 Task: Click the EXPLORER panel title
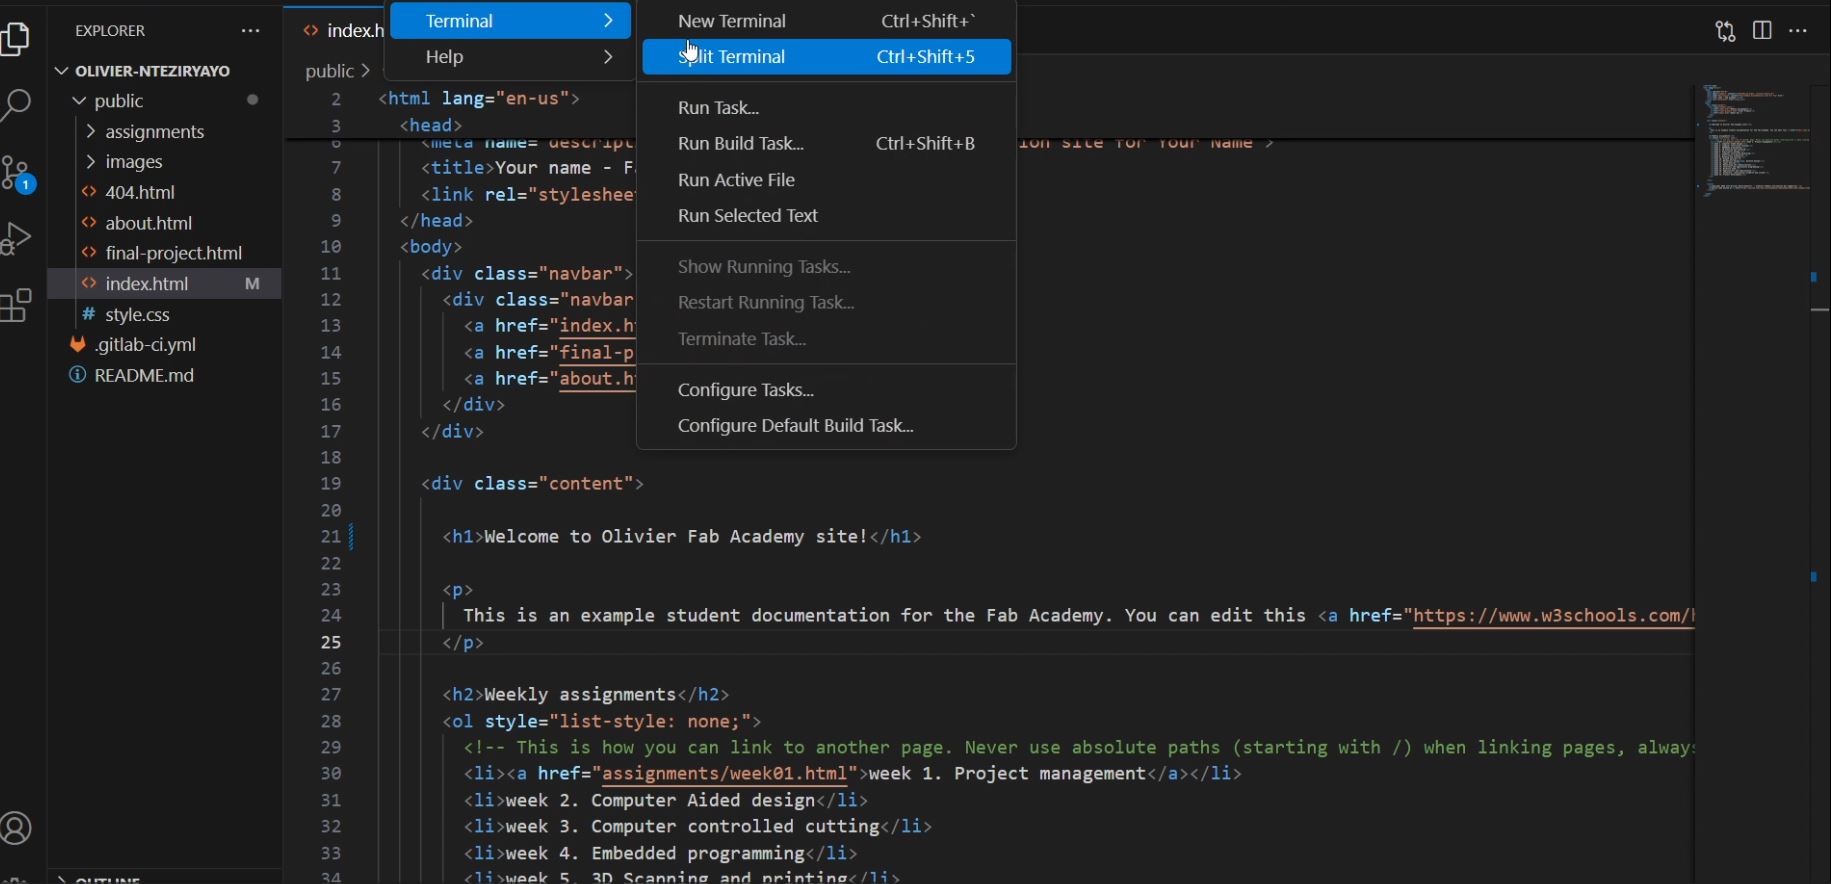pyautogui.click(x=110, y=31)
